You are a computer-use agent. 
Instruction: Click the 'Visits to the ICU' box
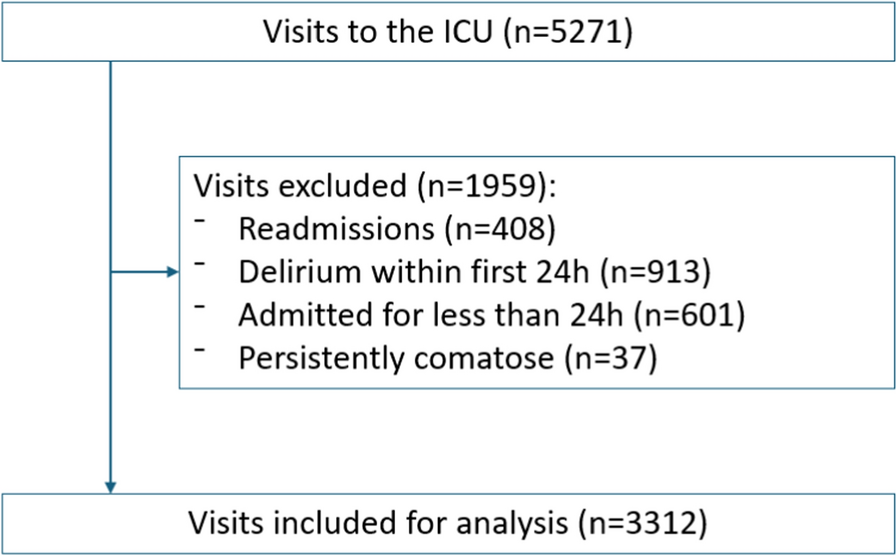pyautogui.click(x=448, y=31)
